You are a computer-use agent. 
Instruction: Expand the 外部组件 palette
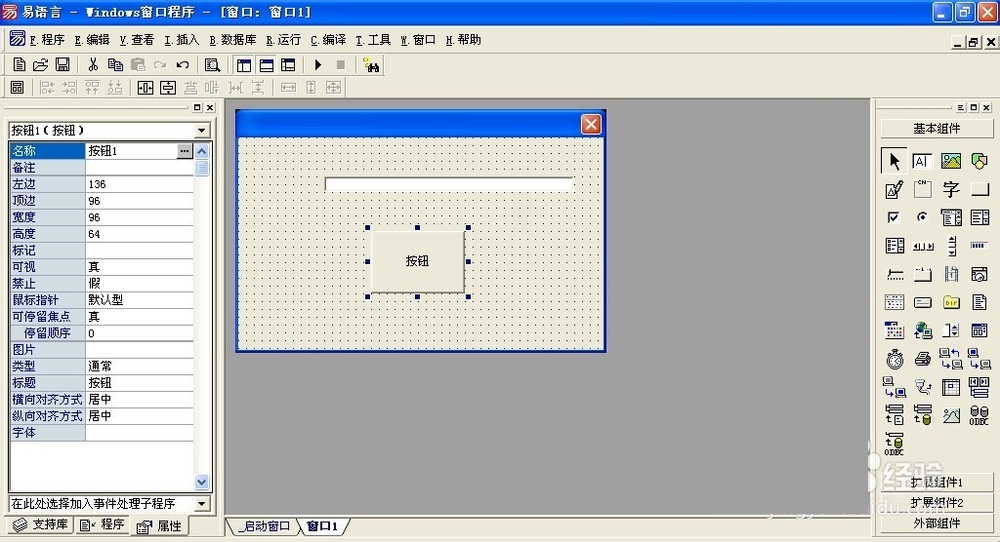936,524
